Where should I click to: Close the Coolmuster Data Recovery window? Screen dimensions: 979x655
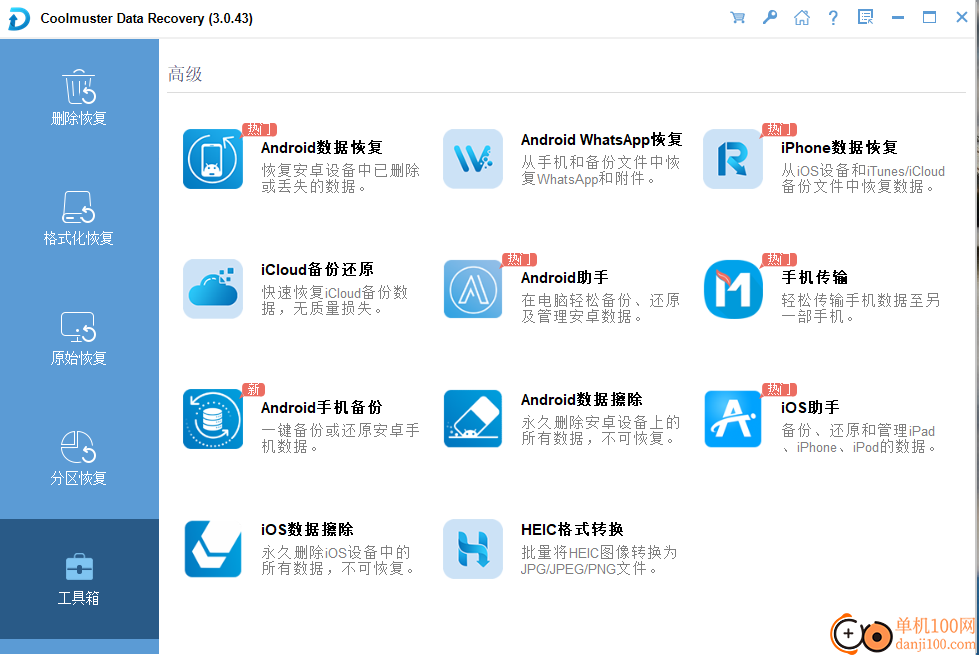pyautogui.click(x=962, y=17)
